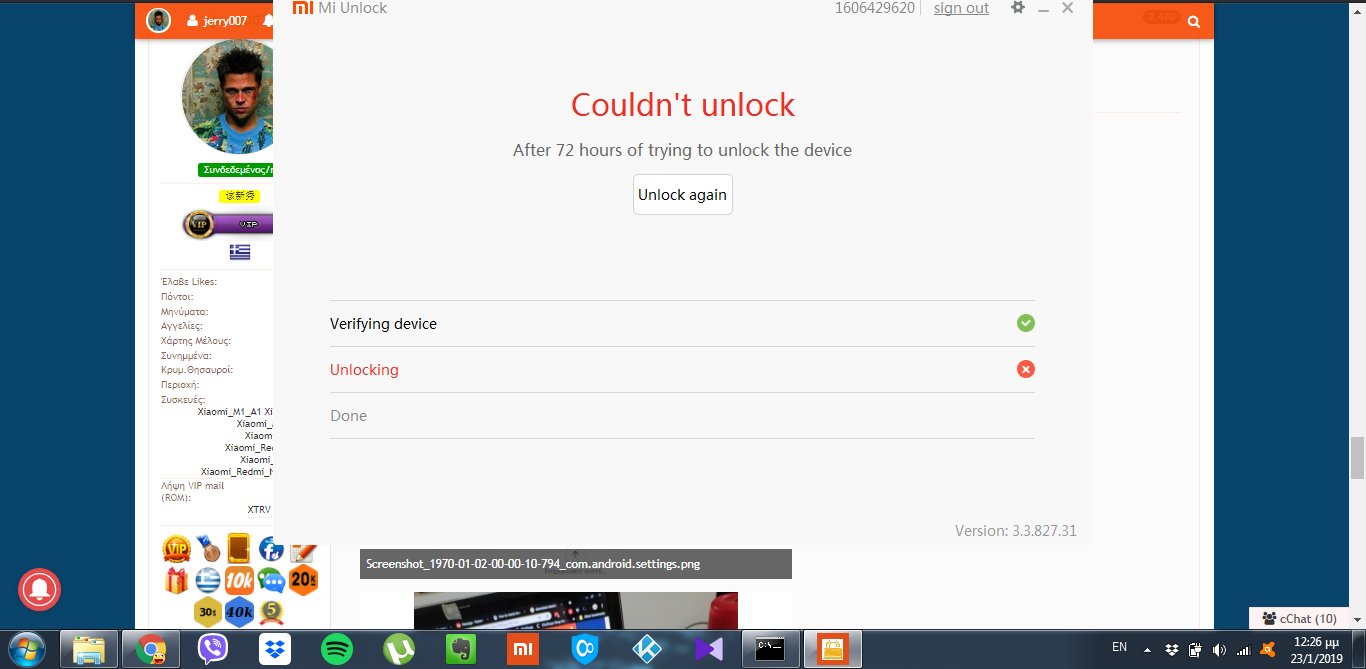Viewport: 1366px width, 669px height.
Task: Click the chat bubbles achievement badge
Action: pos(271,580)
